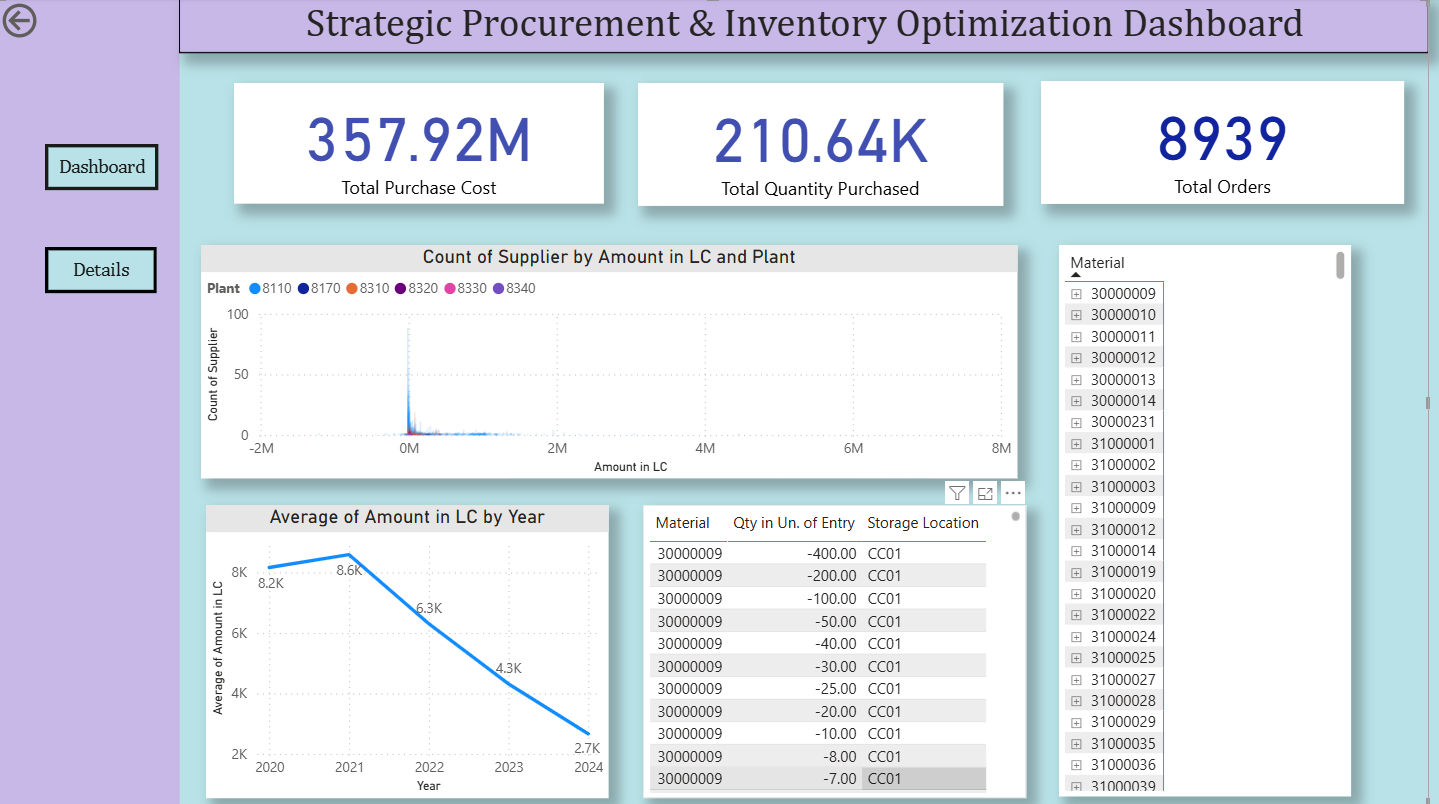This screenshot has width=1439, height=804.
Task: Click the Total Purchase Cost 357.92M card
Action: pyautogui.click(x=419, y=143)
